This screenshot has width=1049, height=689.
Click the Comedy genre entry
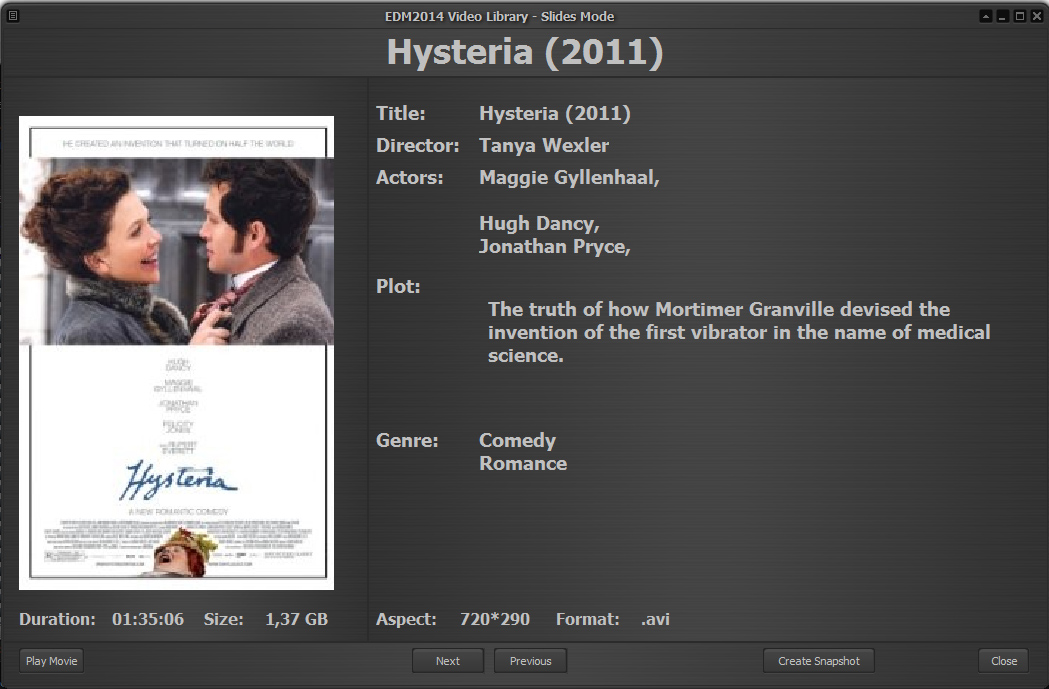[517, 440]
